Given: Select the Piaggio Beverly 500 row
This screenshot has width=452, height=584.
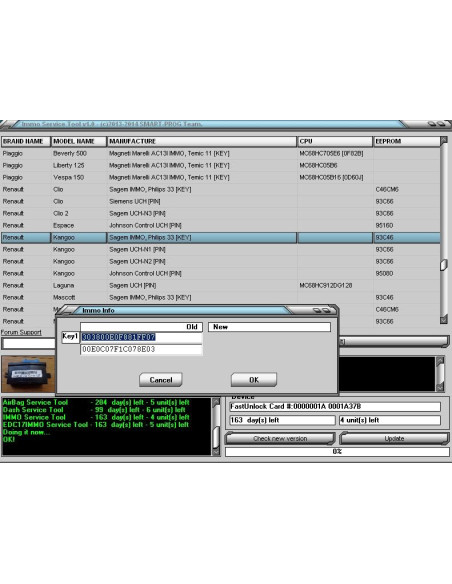Looking at the screenshot, I should pos(220,153).
